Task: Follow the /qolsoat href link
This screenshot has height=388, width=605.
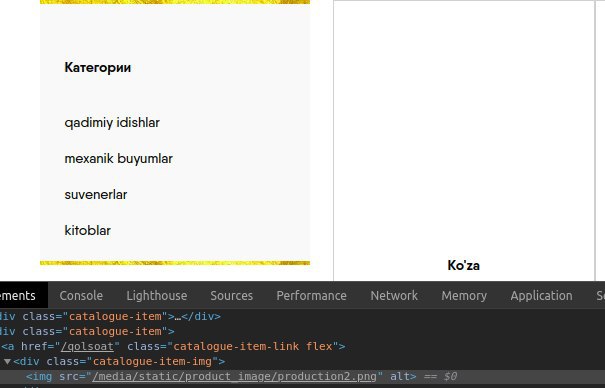Action: [88, 346]
